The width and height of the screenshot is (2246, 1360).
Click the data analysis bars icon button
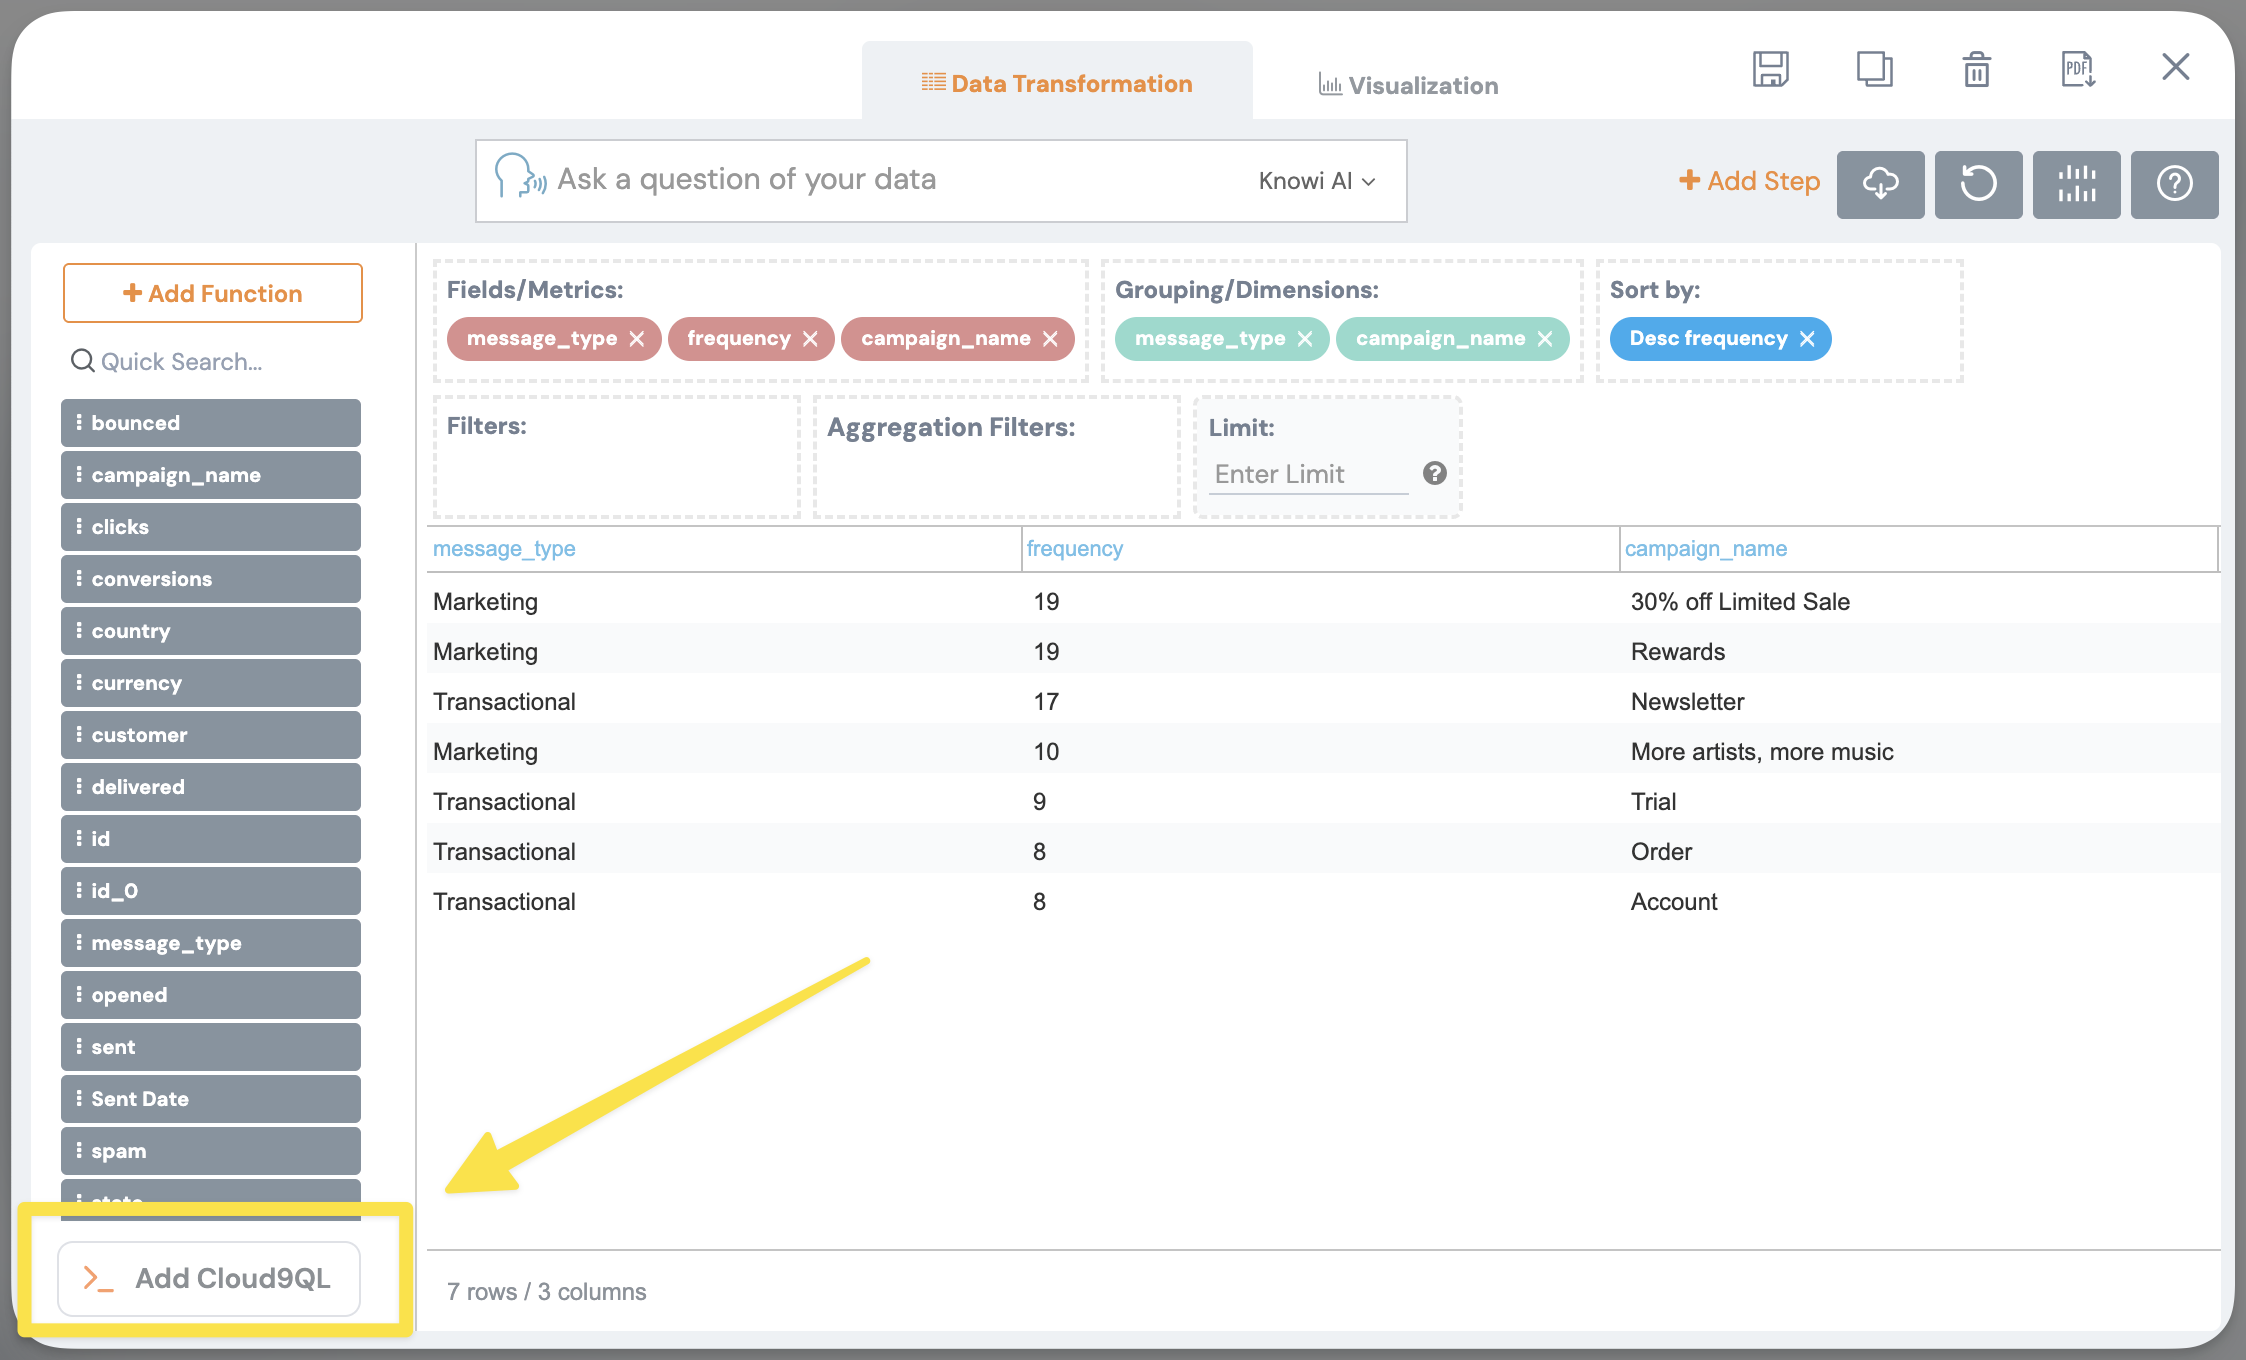click(x=2076, y=184)
